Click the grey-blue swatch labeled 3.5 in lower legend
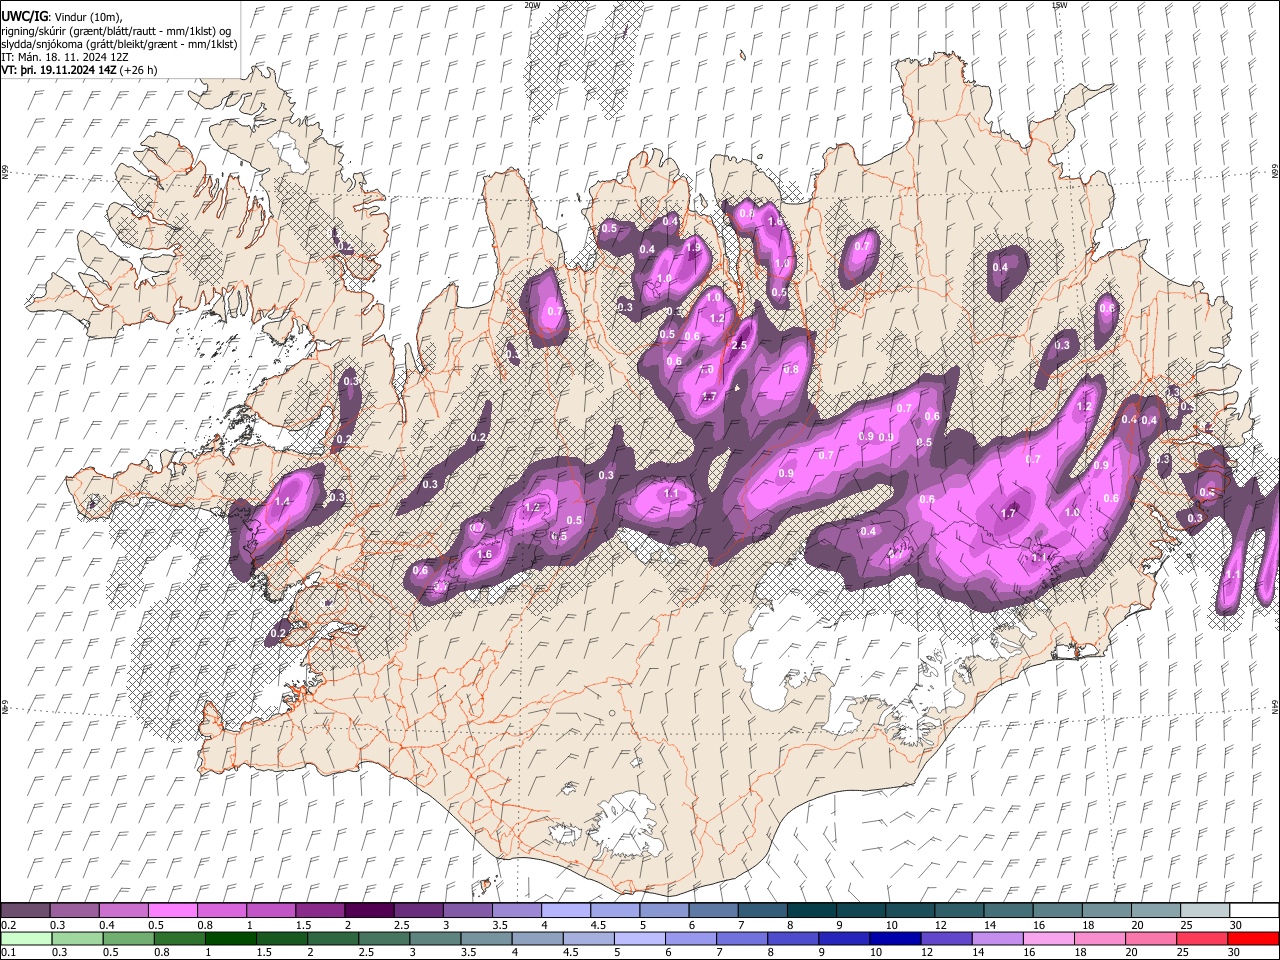 click(486, 939)
